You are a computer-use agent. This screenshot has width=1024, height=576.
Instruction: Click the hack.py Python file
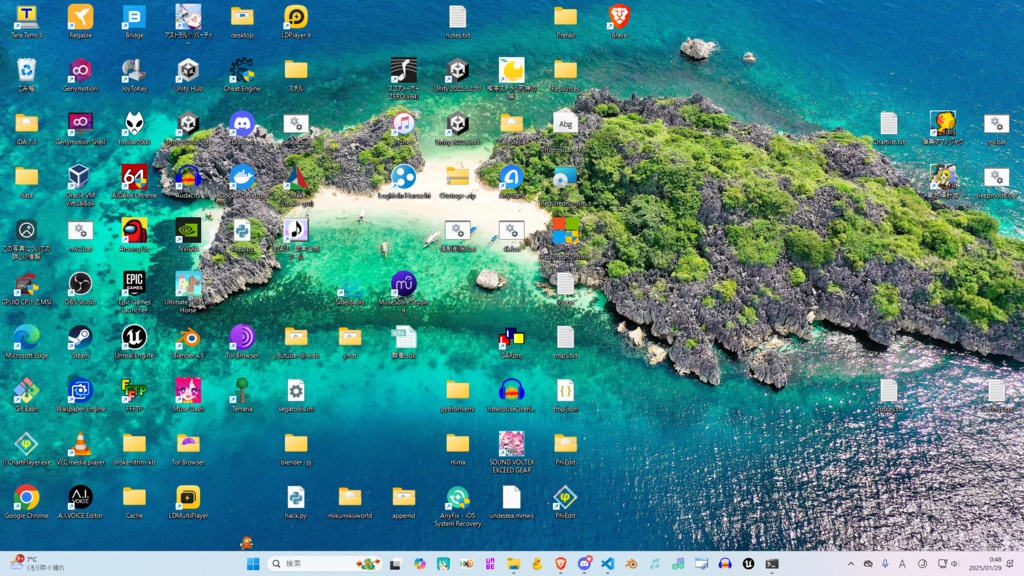(x=296, y=502)
